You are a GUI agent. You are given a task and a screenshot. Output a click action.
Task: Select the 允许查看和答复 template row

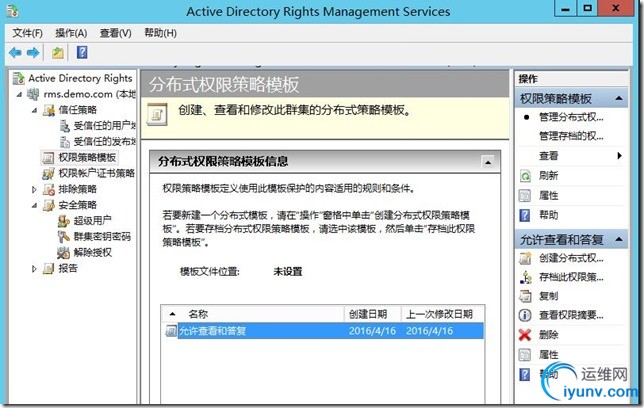323,331
